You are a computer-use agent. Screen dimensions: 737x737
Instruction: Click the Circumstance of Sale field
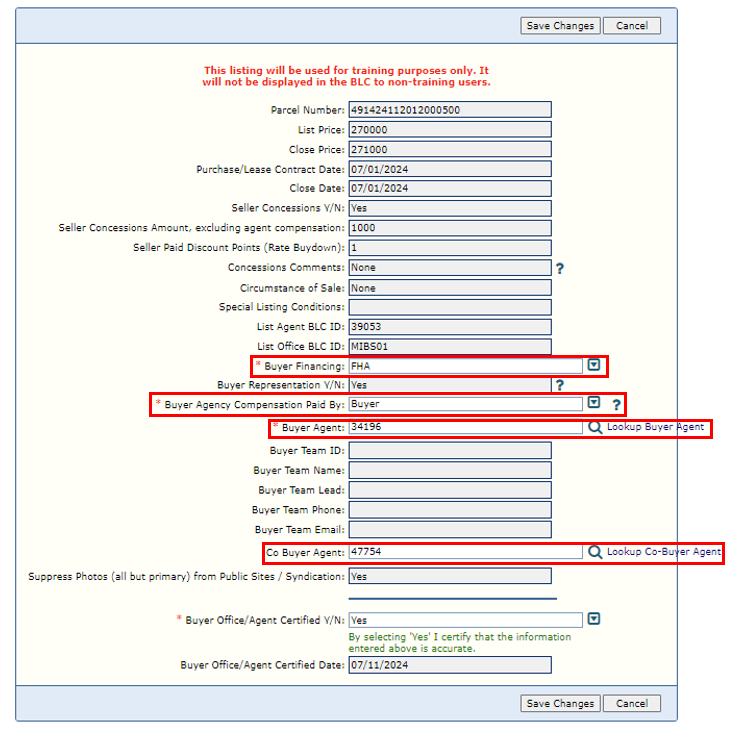[x=450, y=288]
